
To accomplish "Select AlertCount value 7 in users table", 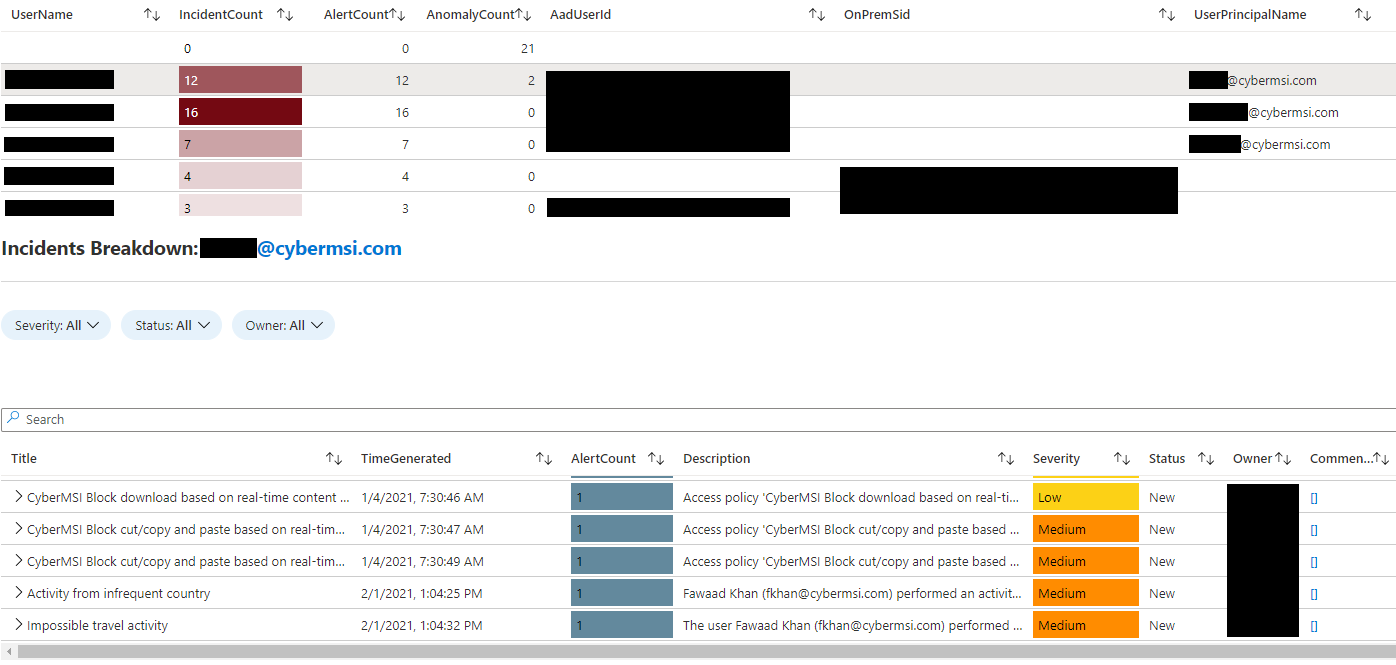I will pyautogui.click(x=405, y=144).
